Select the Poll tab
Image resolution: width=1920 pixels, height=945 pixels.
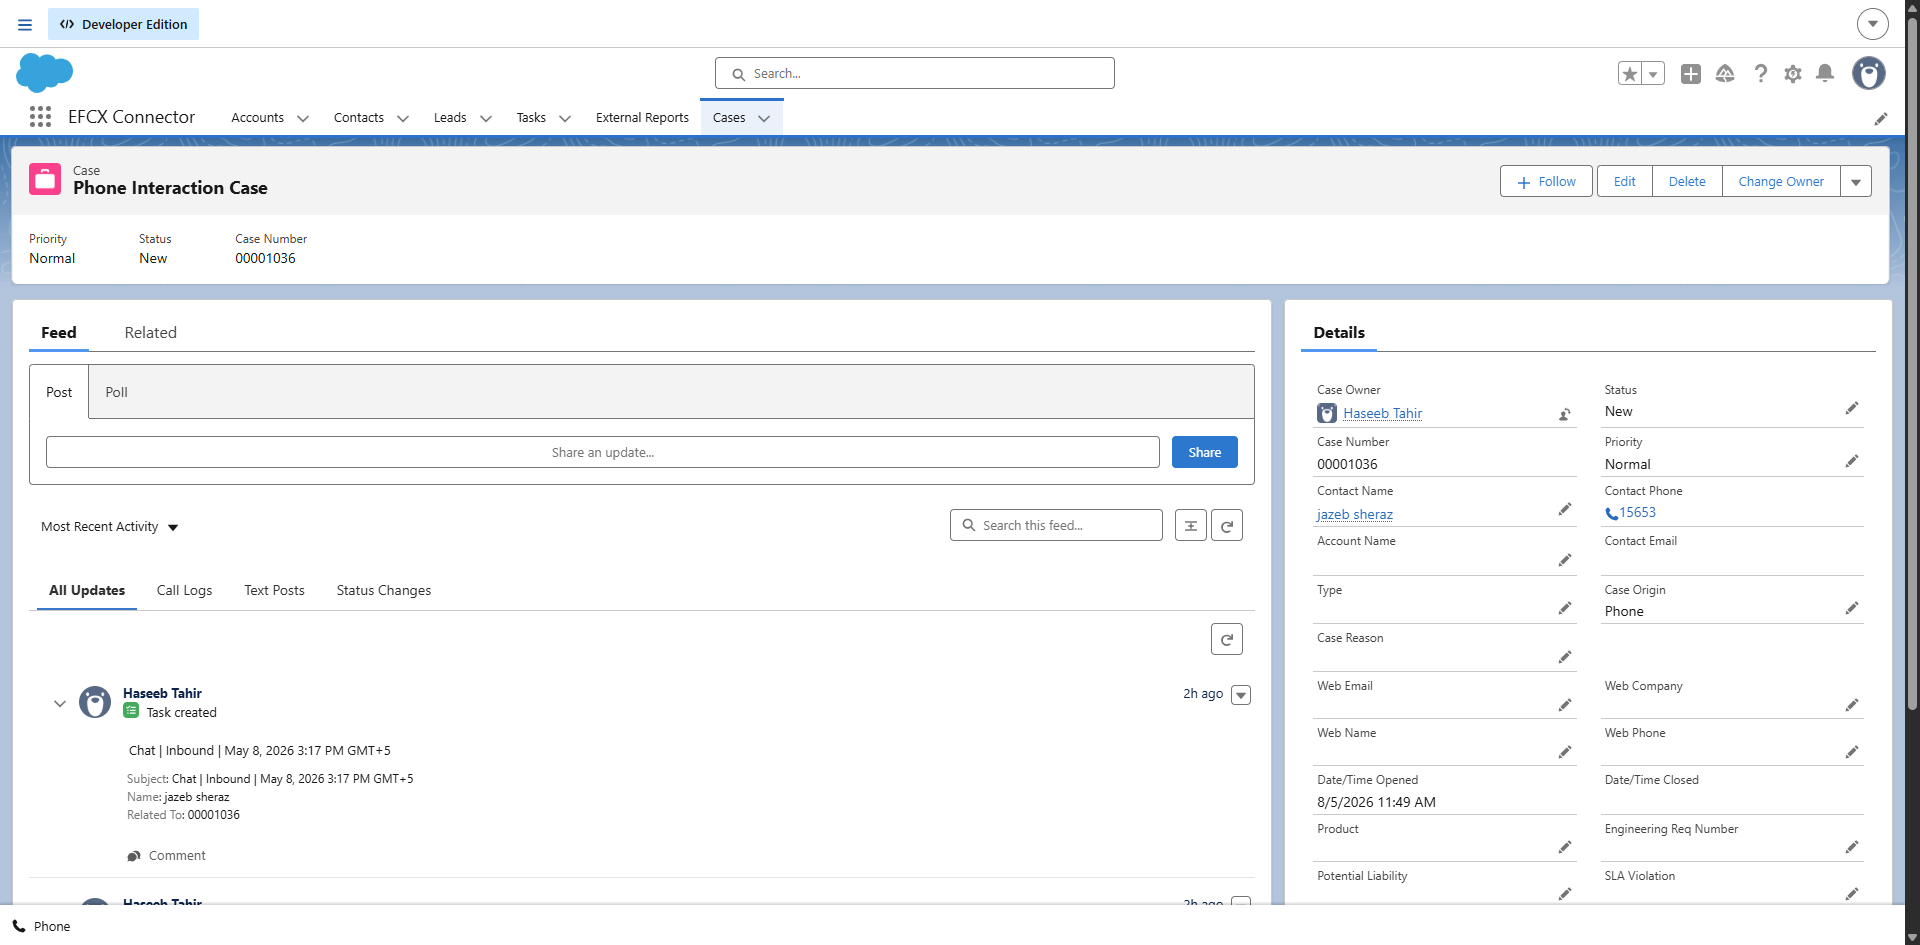pos(117,392)
